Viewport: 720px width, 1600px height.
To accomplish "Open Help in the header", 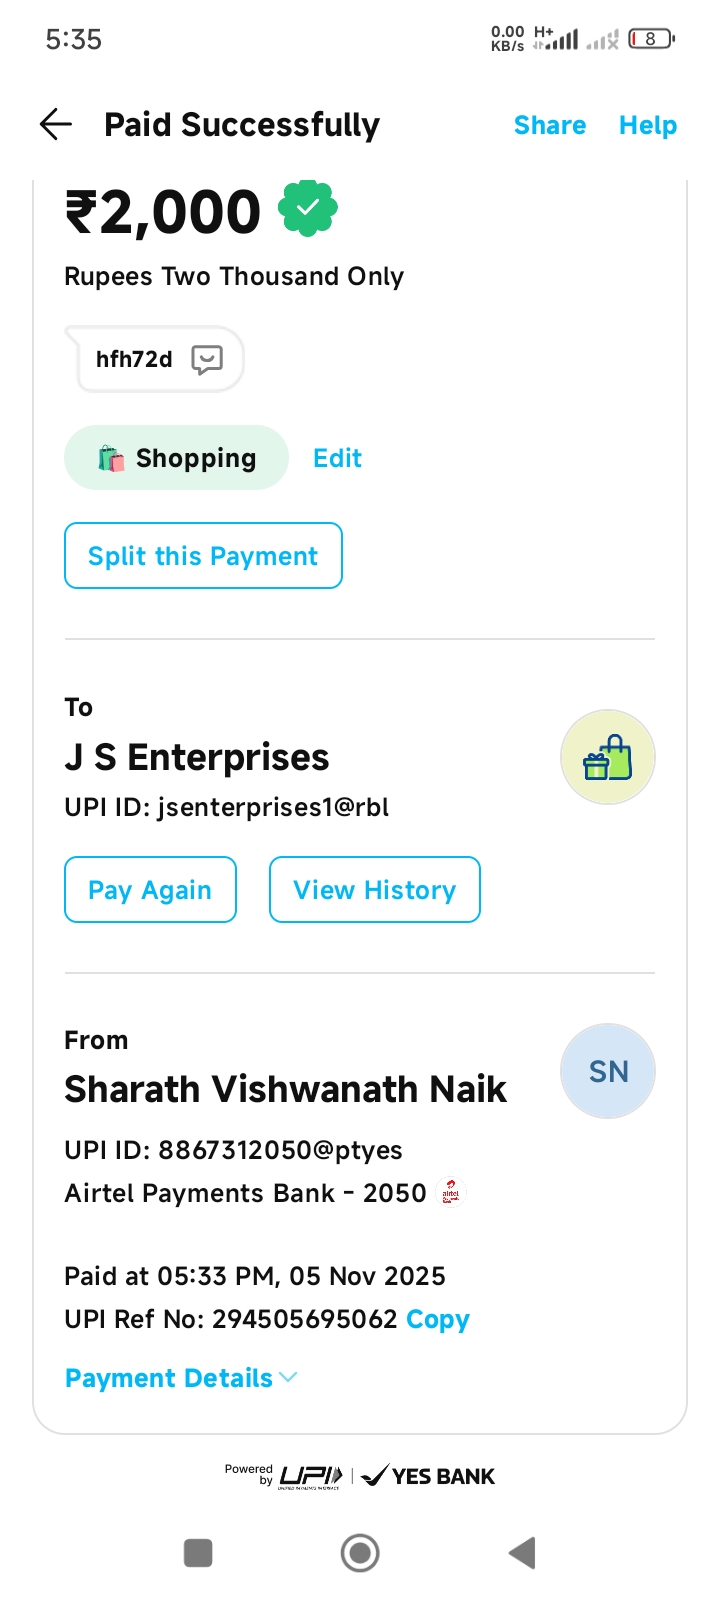I will [648, 125].
